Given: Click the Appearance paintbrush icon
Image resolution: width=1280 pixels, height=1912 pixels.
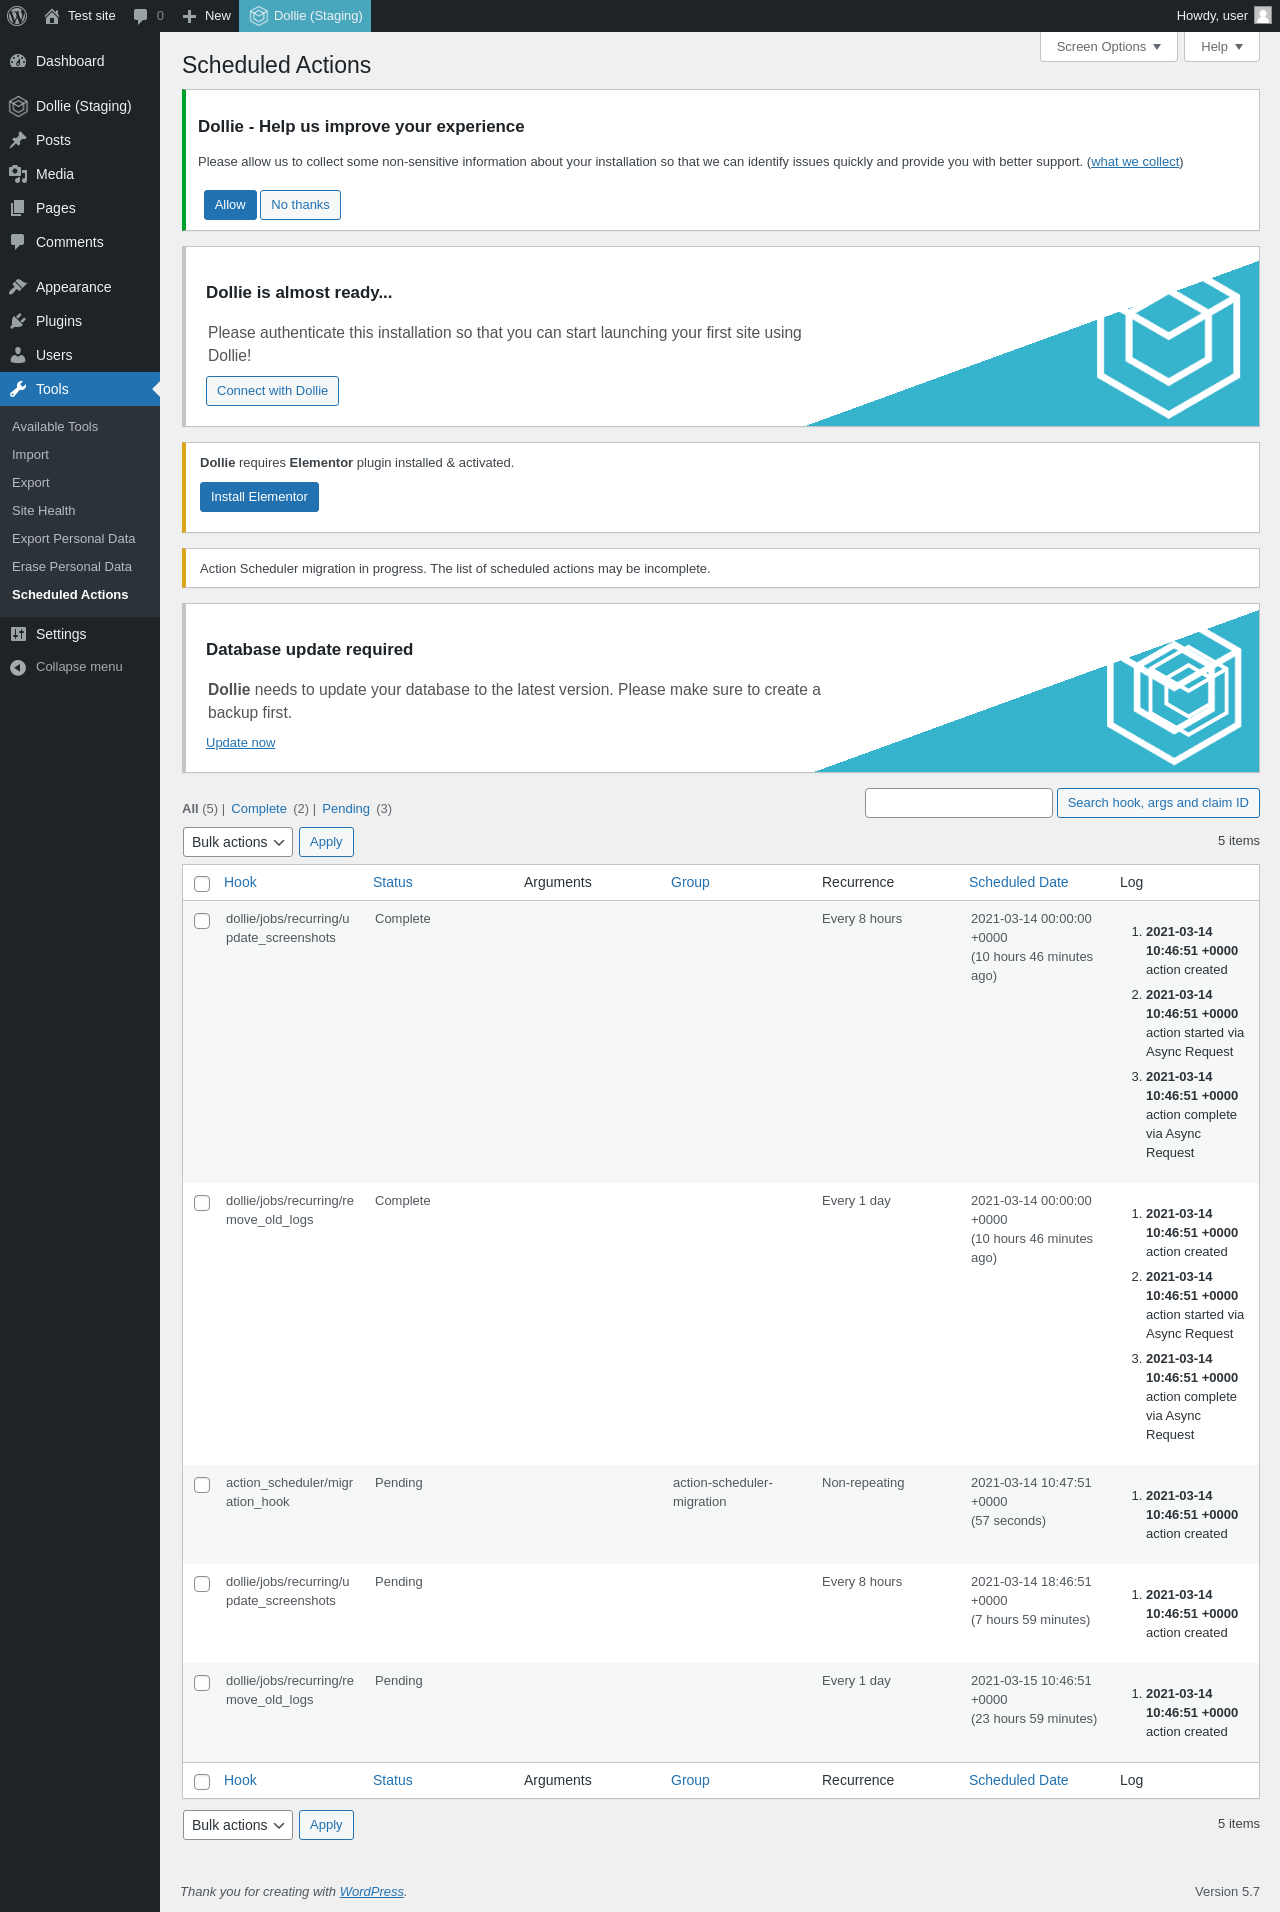Looking at the screenshot, I should click(18, 287).
